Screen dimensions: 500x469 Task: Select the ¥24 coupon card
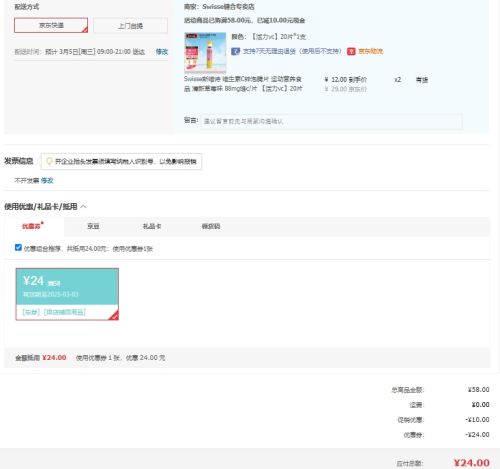click(x=67, y=294)
